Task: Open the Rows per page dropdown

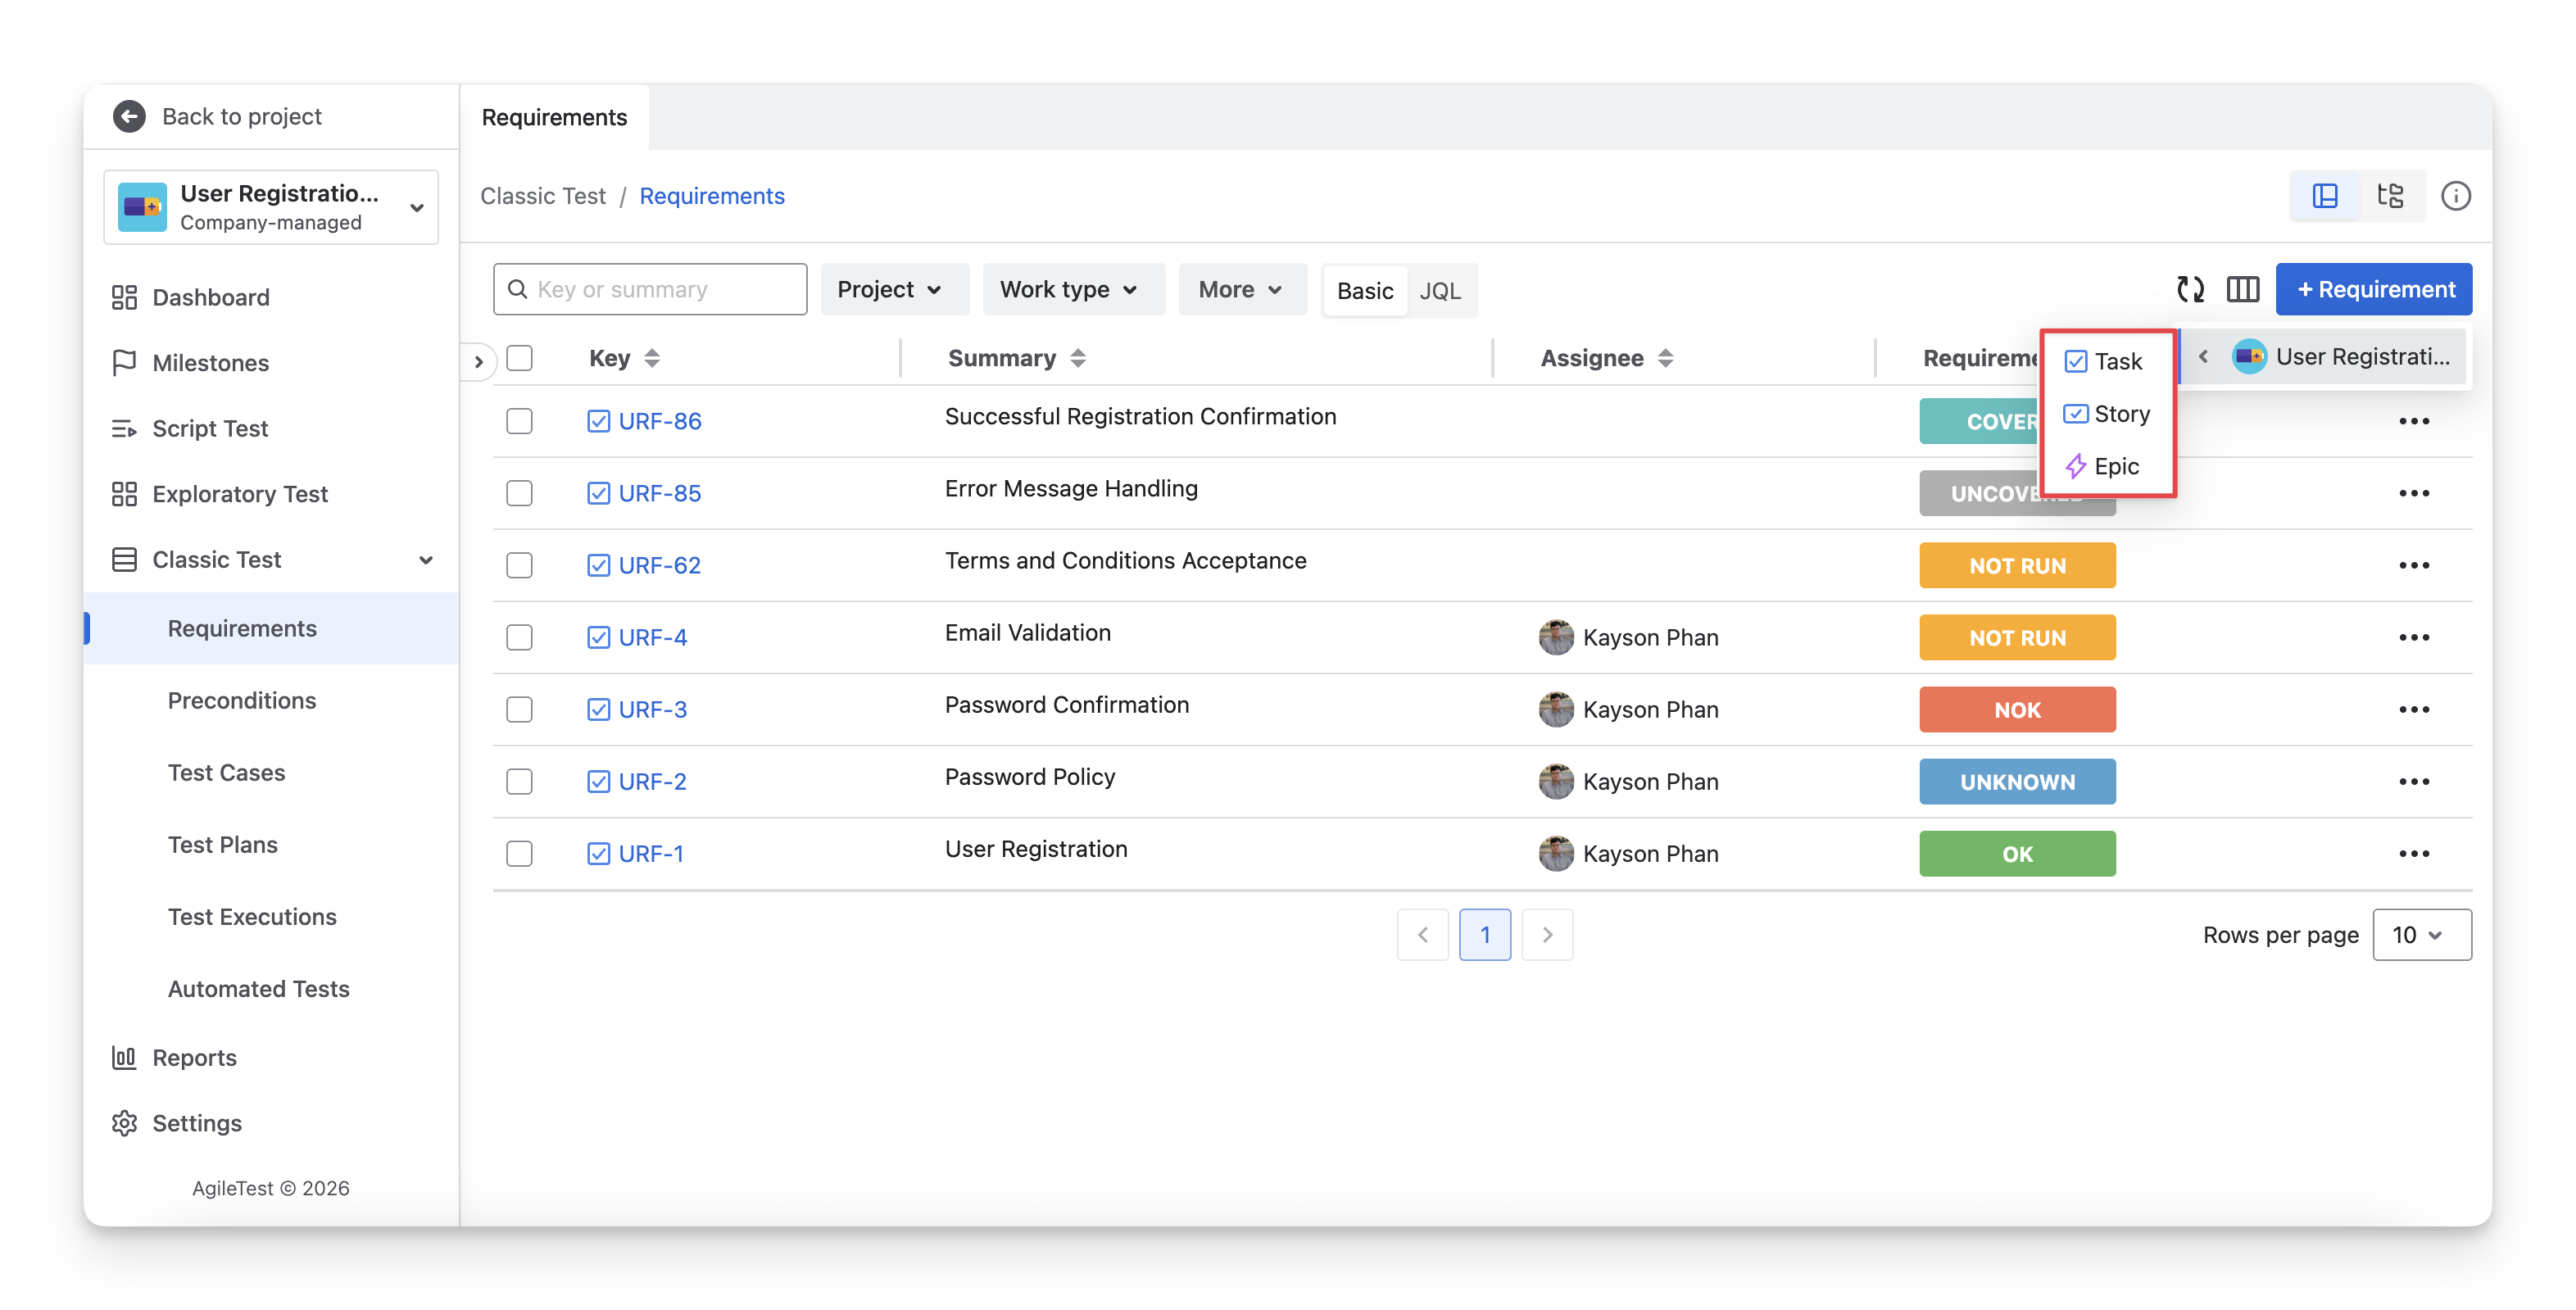Action: 2421,934
